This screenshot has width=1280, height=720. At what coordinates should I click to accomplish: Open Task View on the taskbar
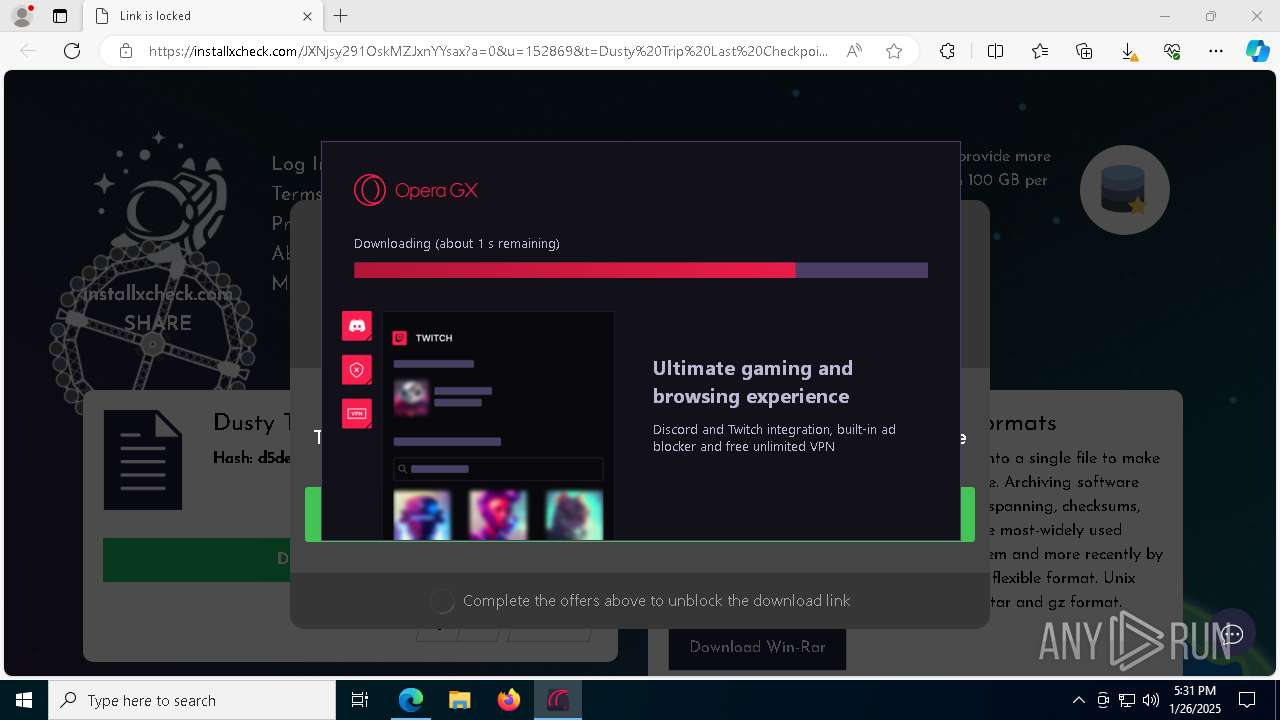point(361,700)
